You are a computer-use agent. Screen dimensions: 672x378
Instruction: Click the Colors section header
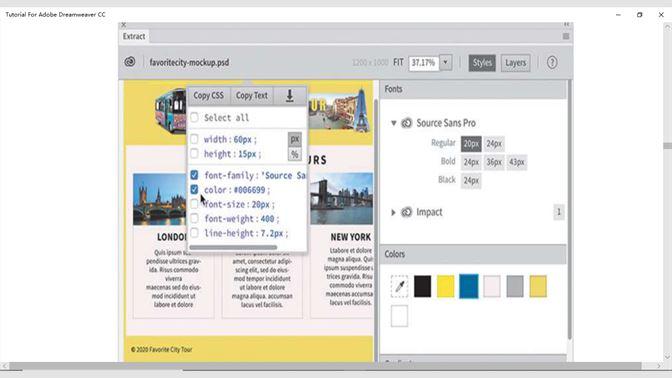pos(473,254)
